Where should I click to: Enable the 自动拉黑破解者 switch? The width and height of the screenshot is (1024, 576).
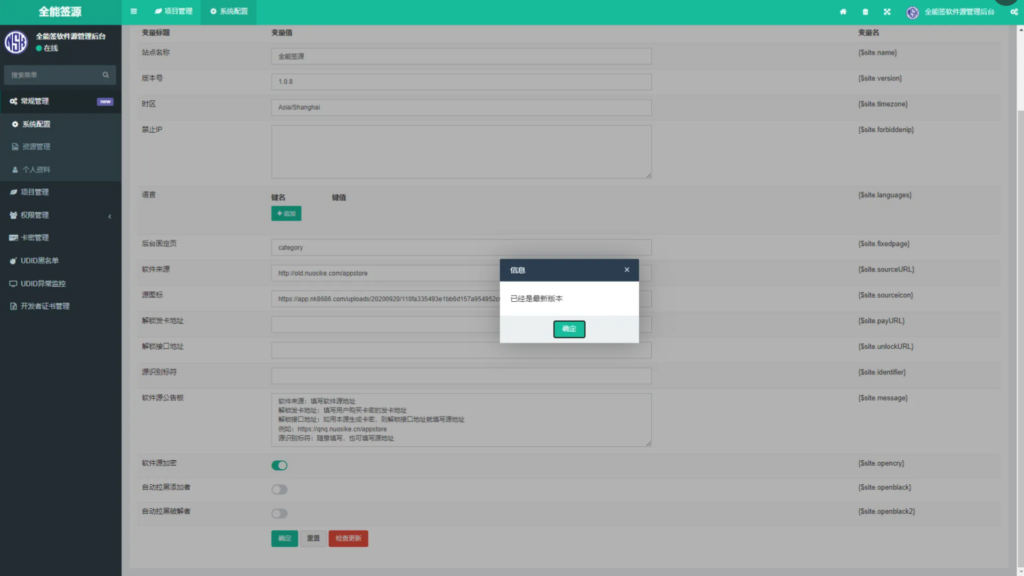pos(279,513)
